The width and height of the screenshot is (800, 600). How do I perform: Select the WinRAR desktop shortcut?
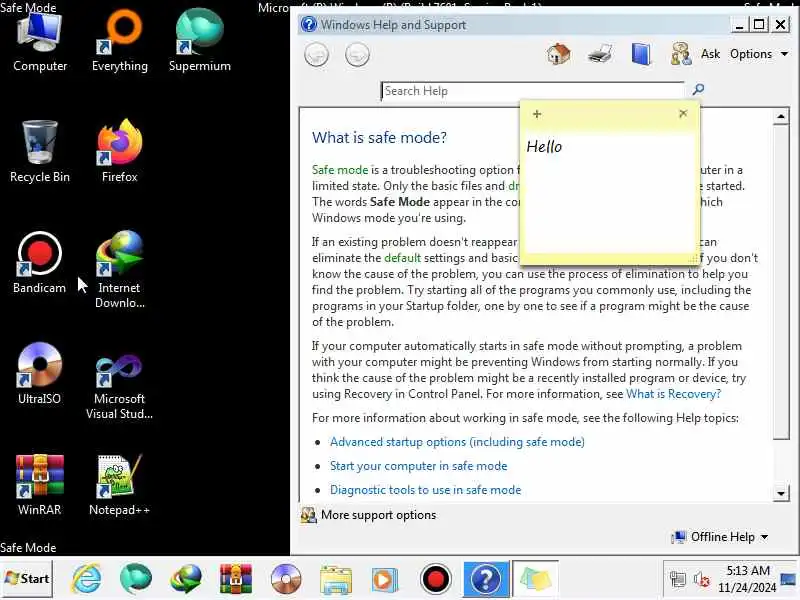pyautogui.click(x=40, y=485)
